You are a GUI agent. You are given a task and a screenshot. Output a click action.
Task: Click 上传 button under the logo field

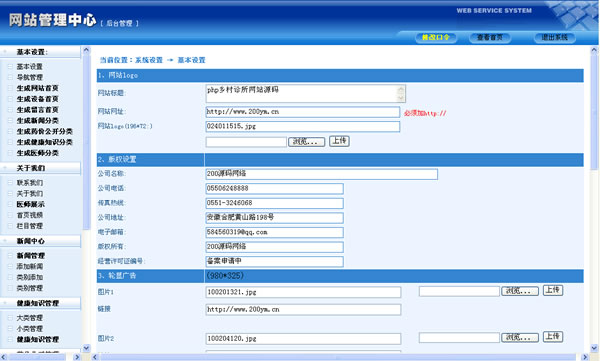(x=339, y=141)
